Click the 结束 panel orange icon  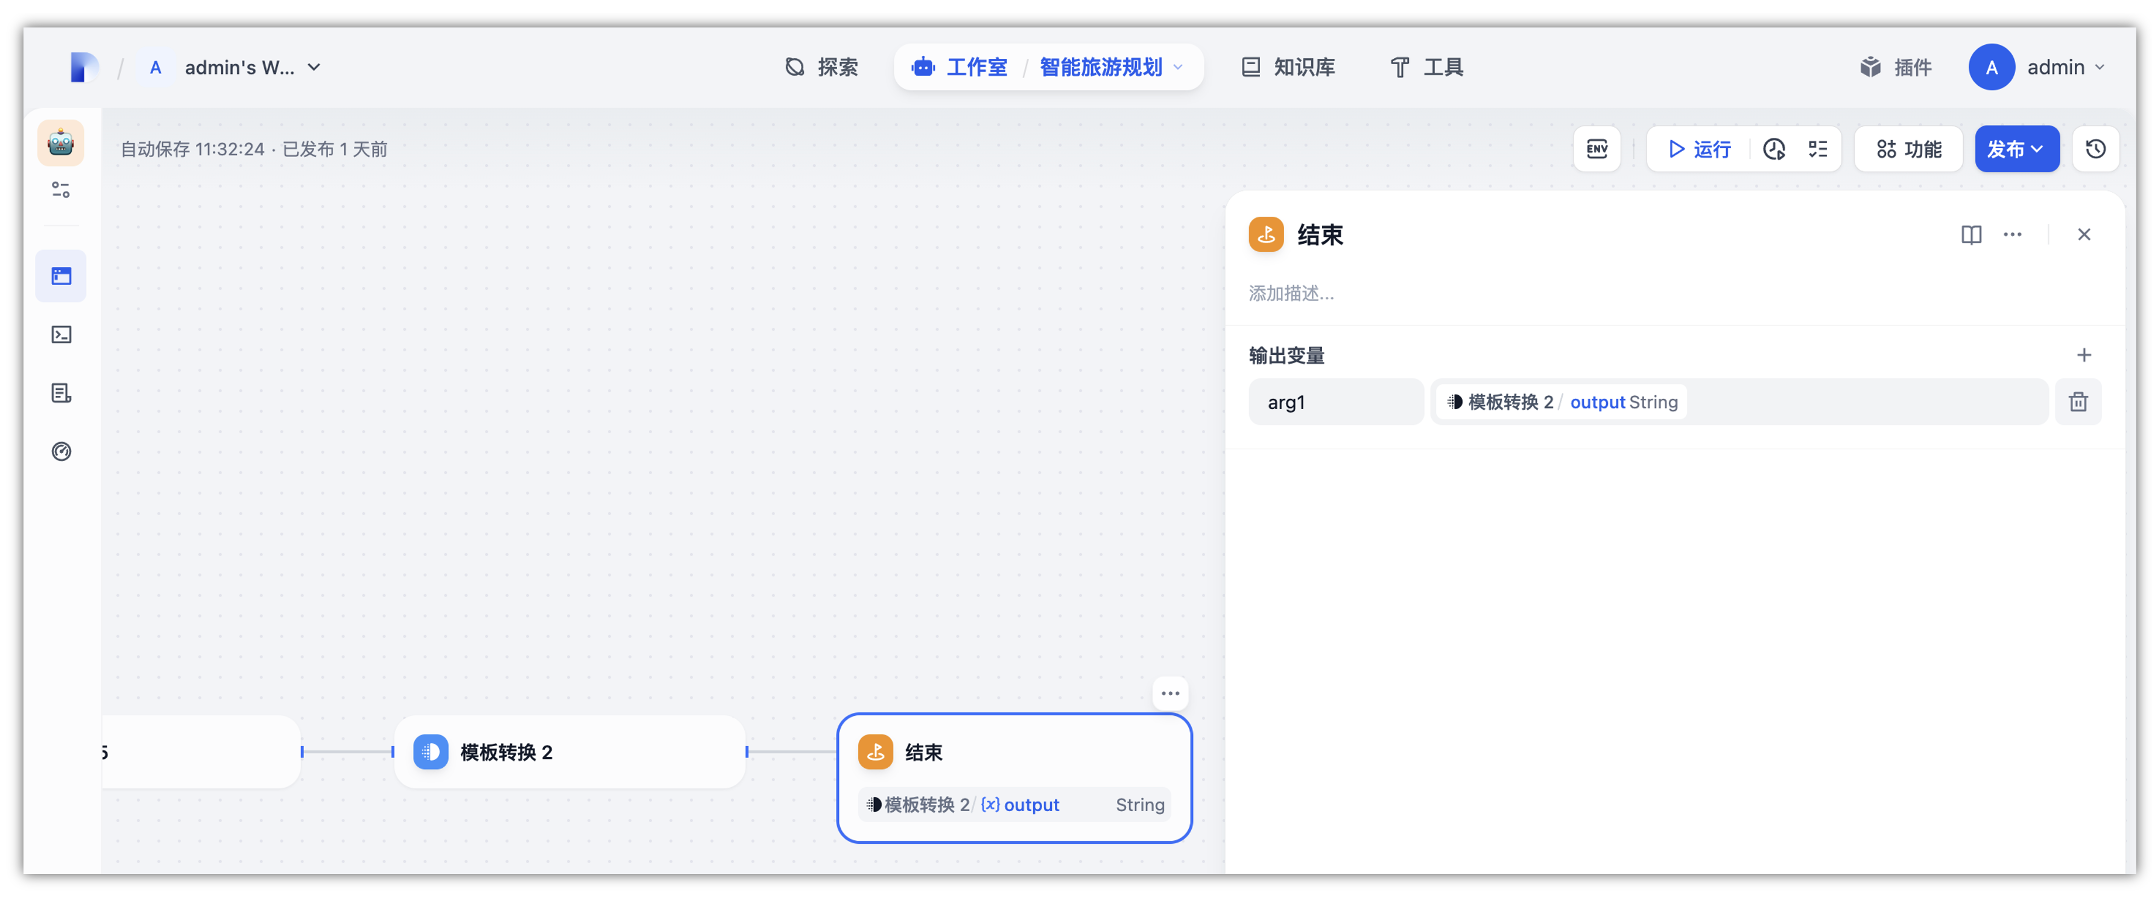1266,235
